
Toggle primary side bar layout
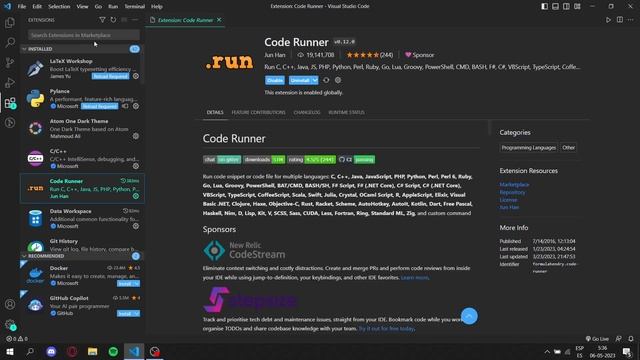pos(544,6)
